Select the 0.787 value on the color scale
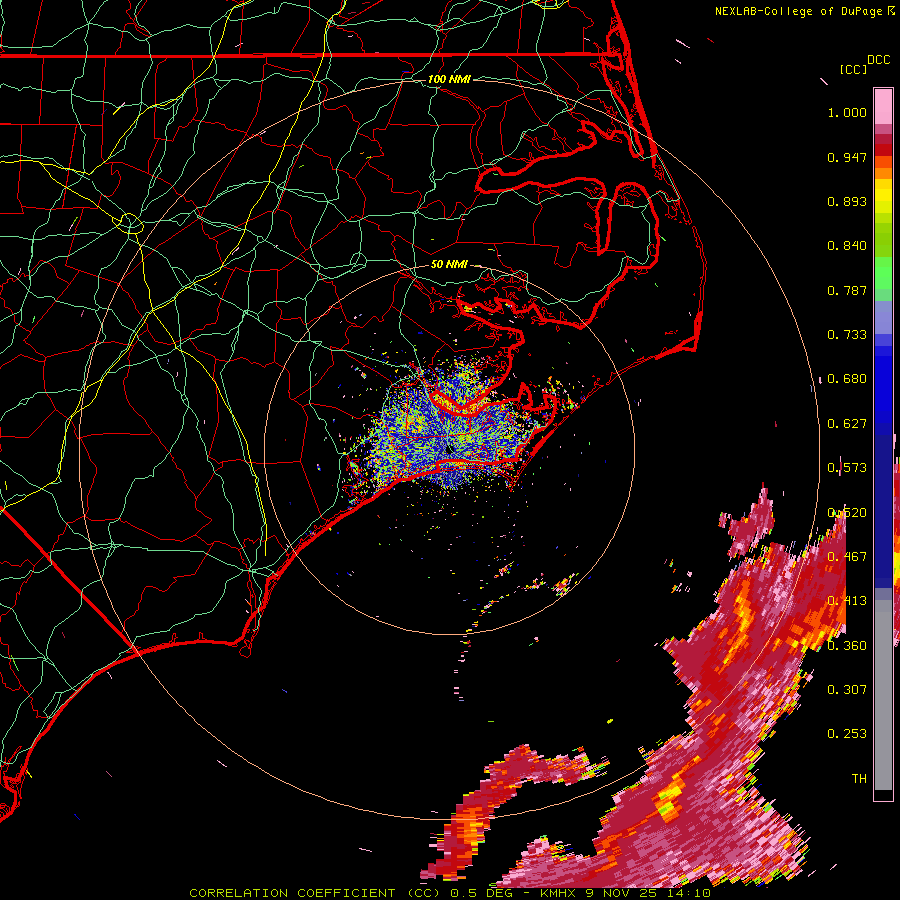The height and width of the screenshot is (900, 900). 847,290
